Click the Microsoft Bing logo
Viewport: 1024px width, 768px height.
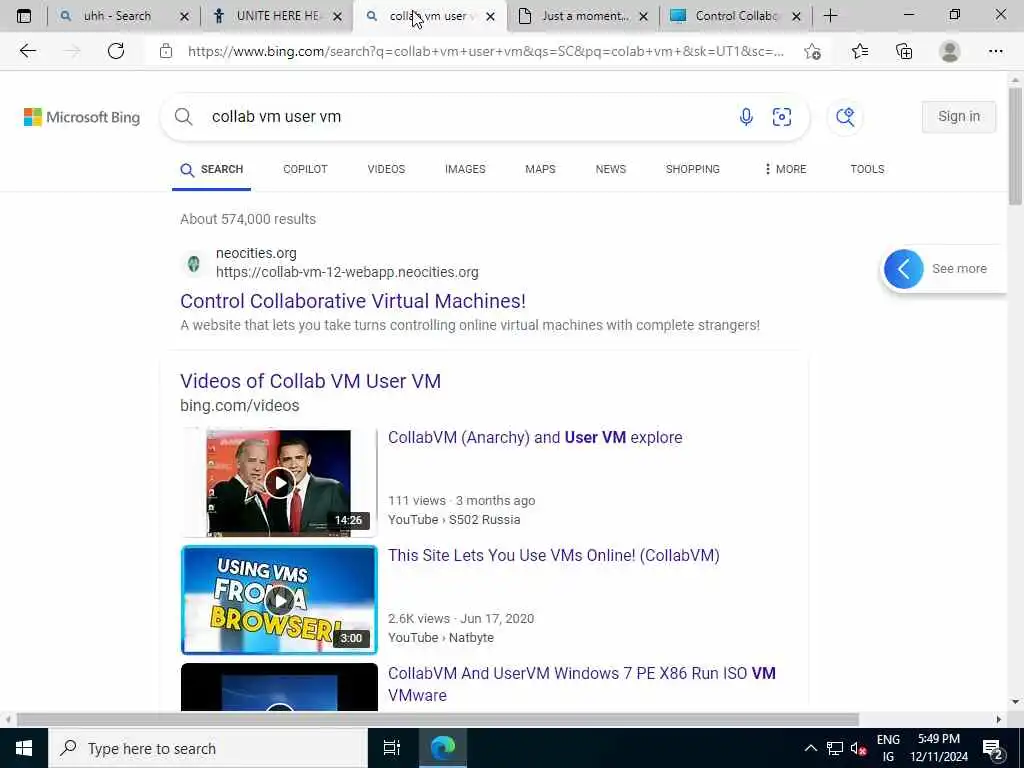click(82, 118)
